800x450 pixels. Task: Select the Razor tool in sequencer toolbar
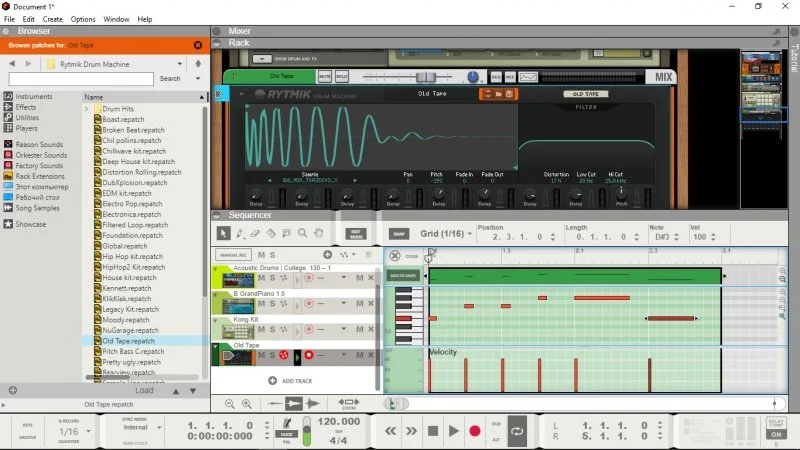point(271,233)
